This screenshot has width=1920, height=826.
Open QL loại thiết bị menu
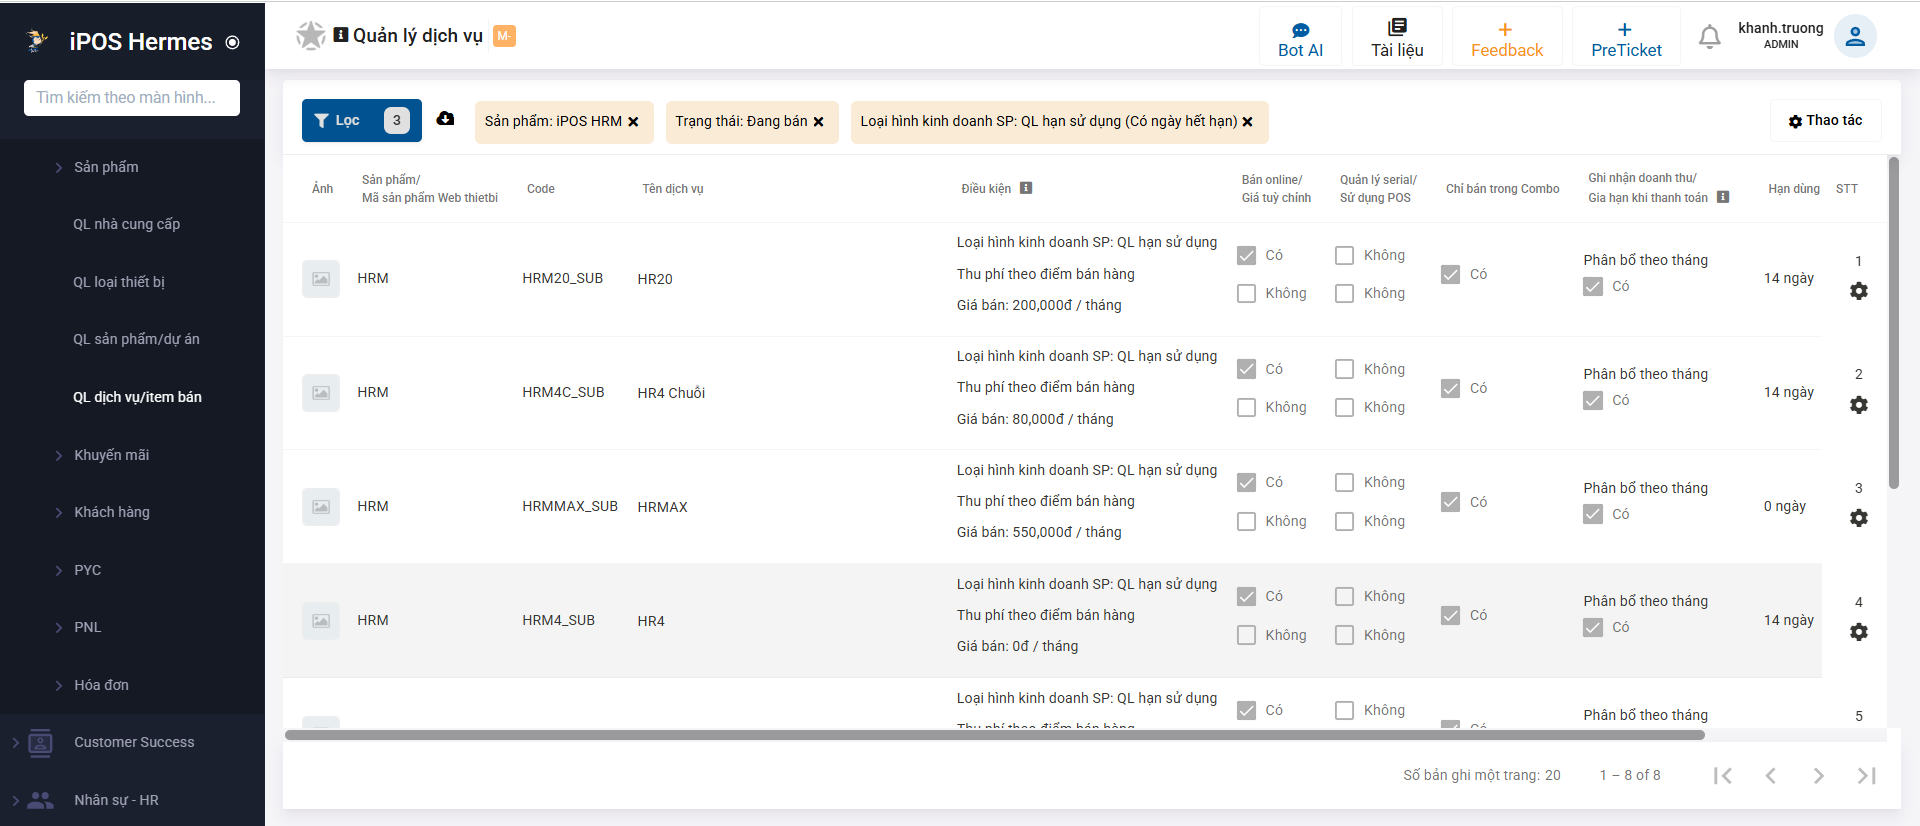coord(119,282)
